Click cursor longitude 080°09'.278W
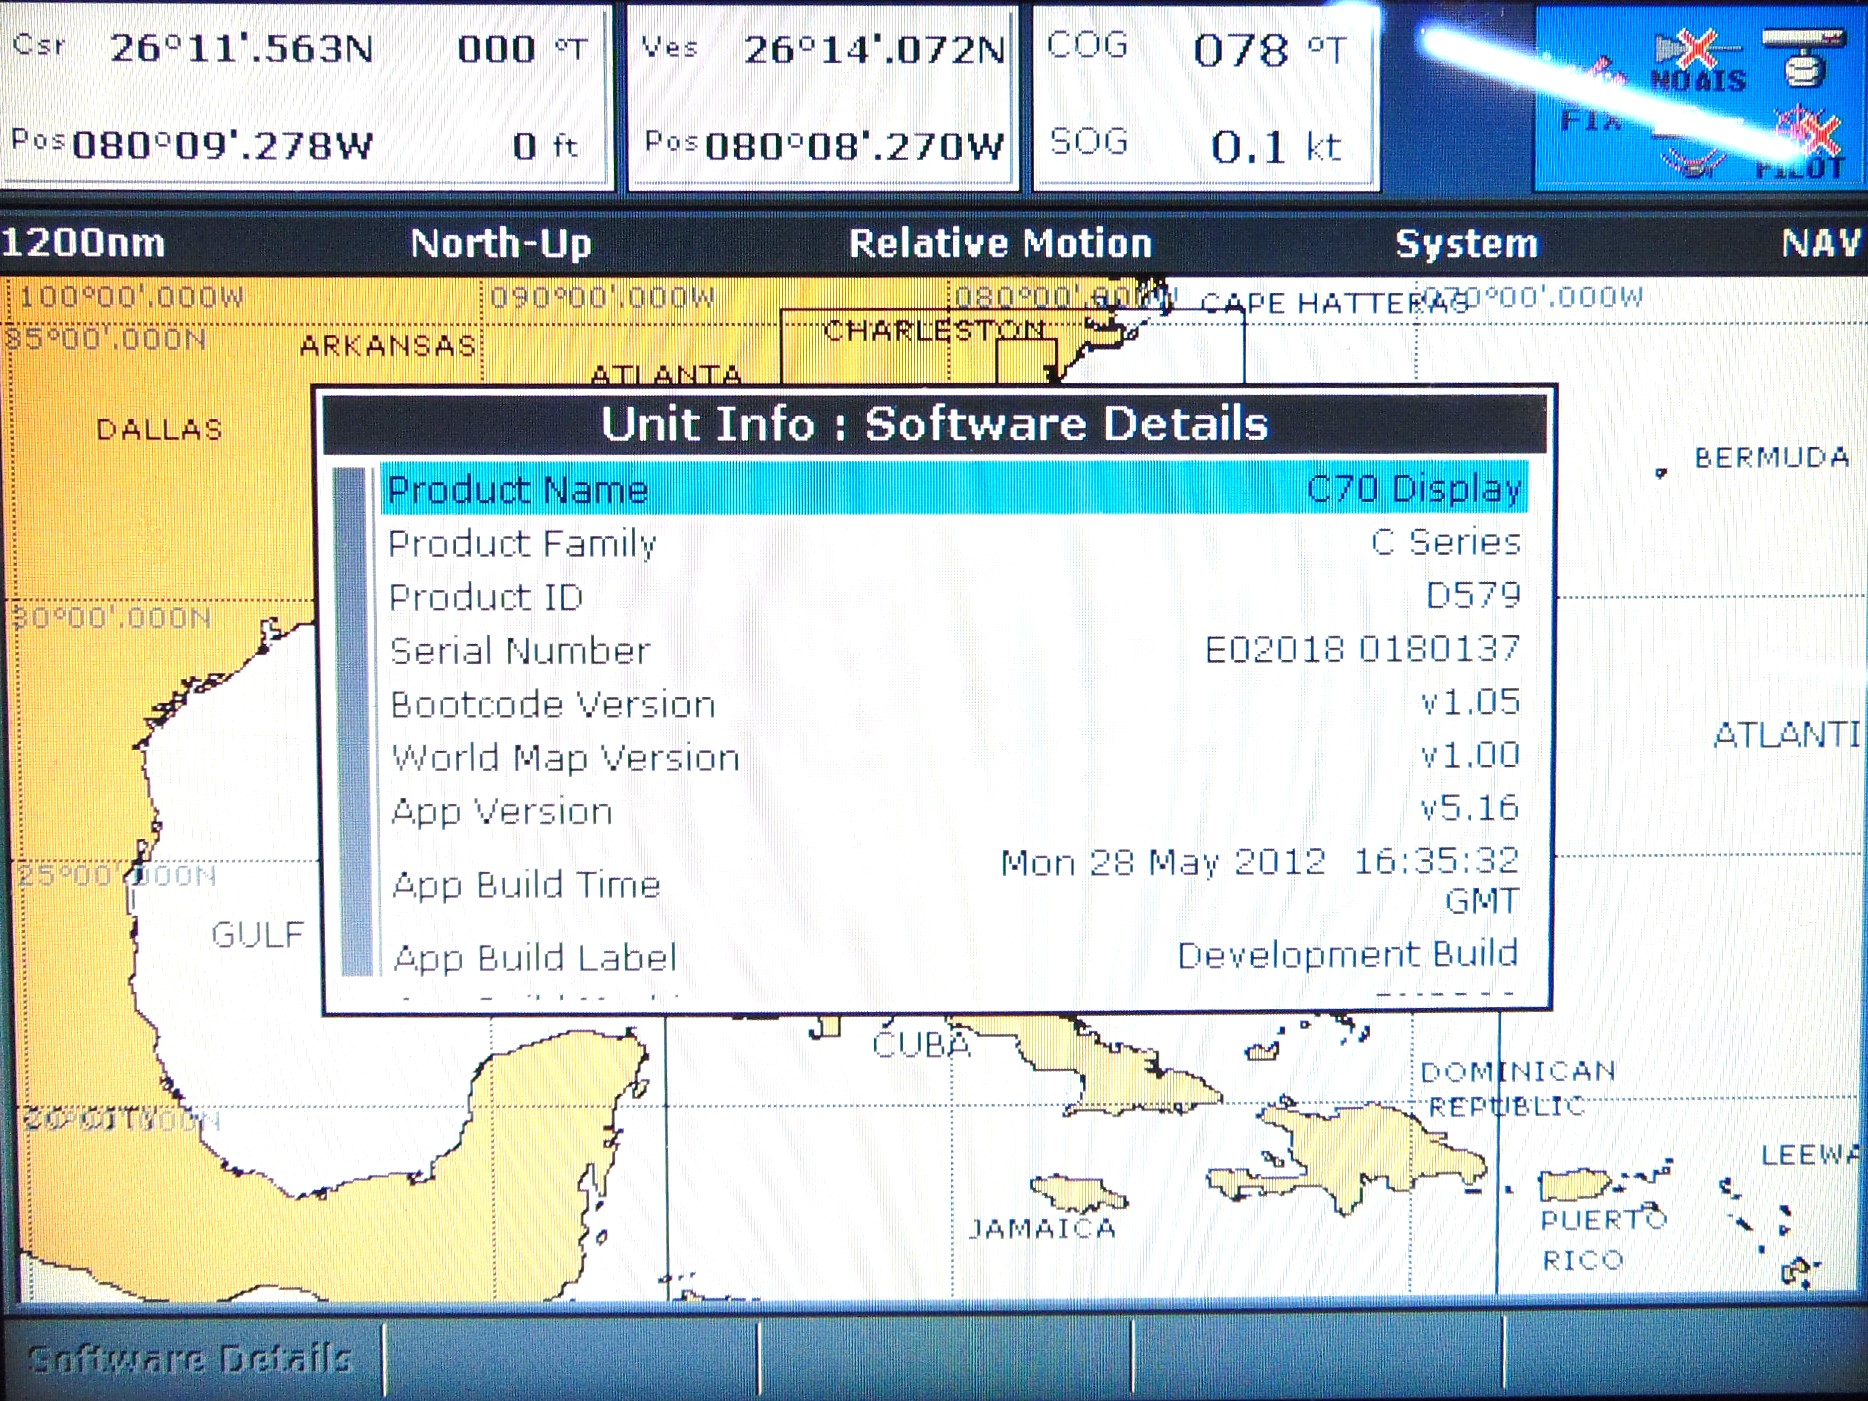Image resolution: width=1868 pixels, height=1401 pixels. tap(222, 146)
